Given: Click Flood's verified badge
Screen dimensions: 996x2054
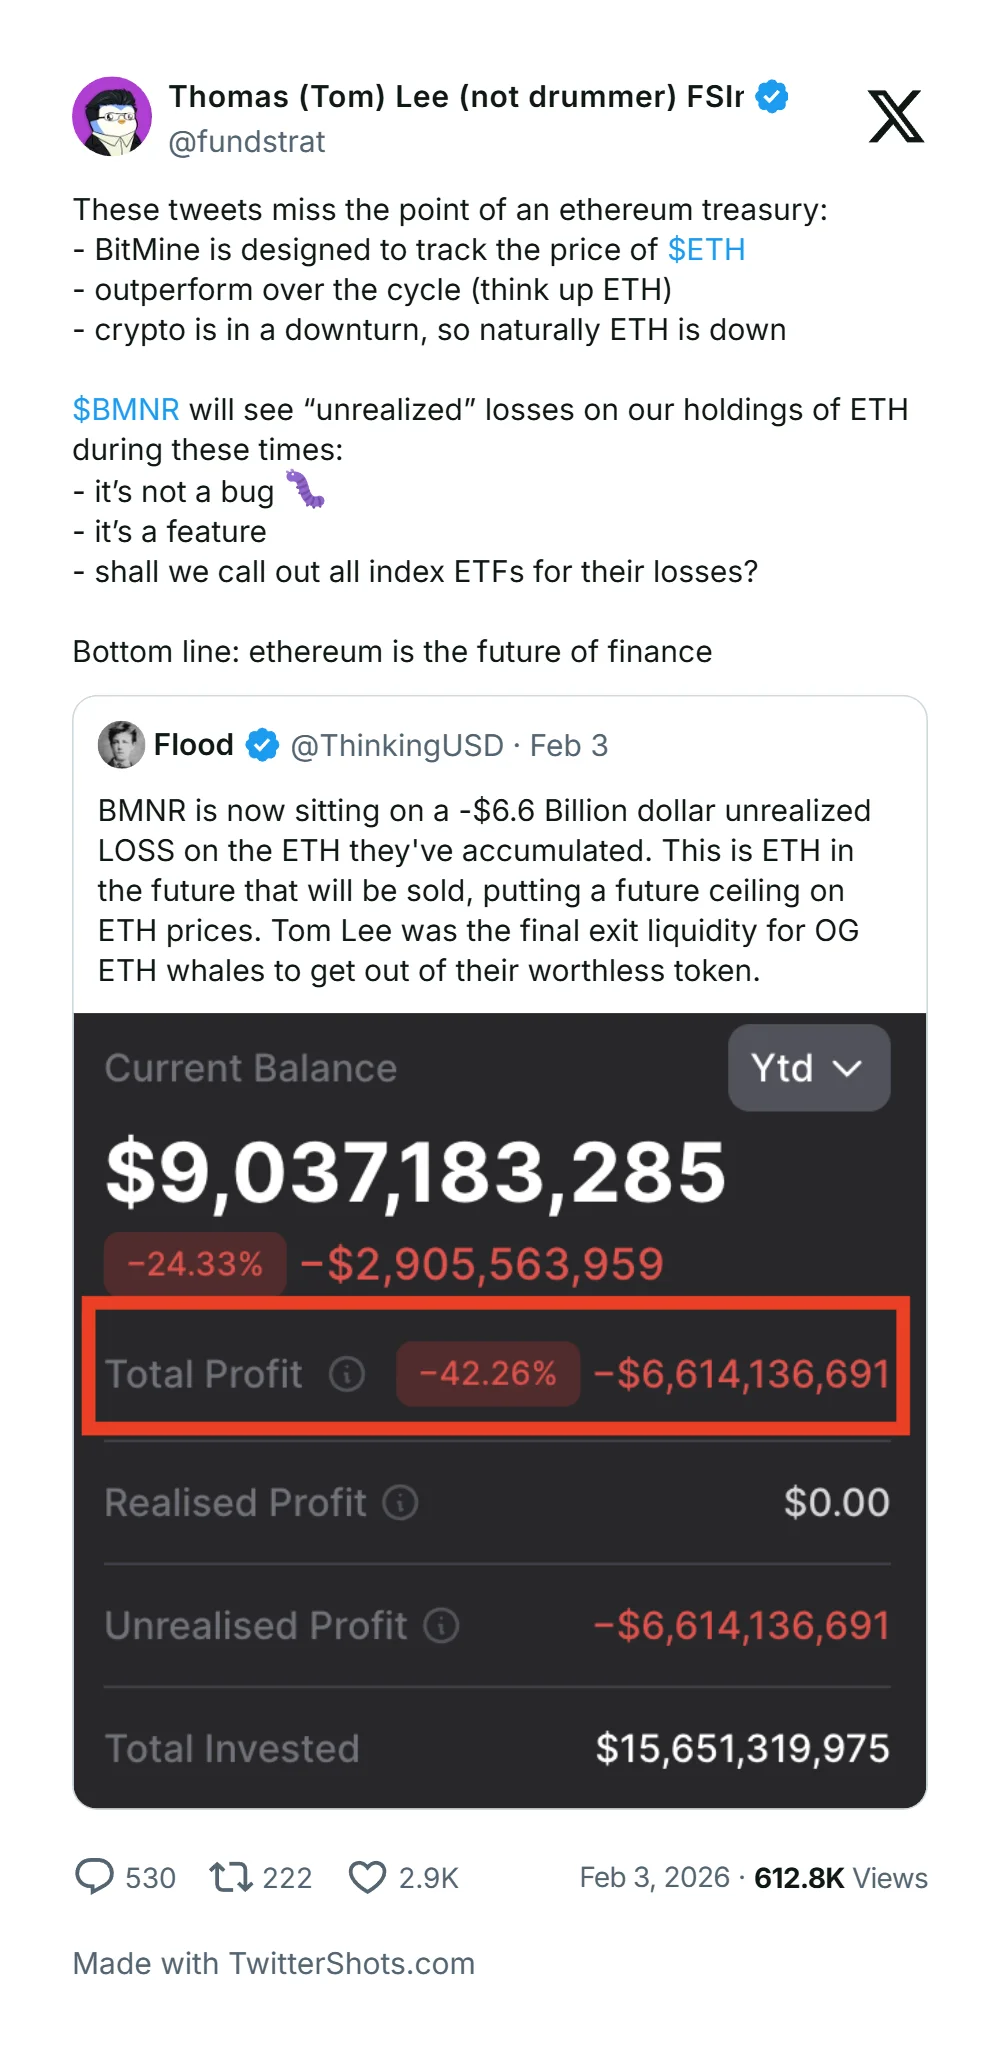Looking at the screenshot, I should tap(259, 744).
